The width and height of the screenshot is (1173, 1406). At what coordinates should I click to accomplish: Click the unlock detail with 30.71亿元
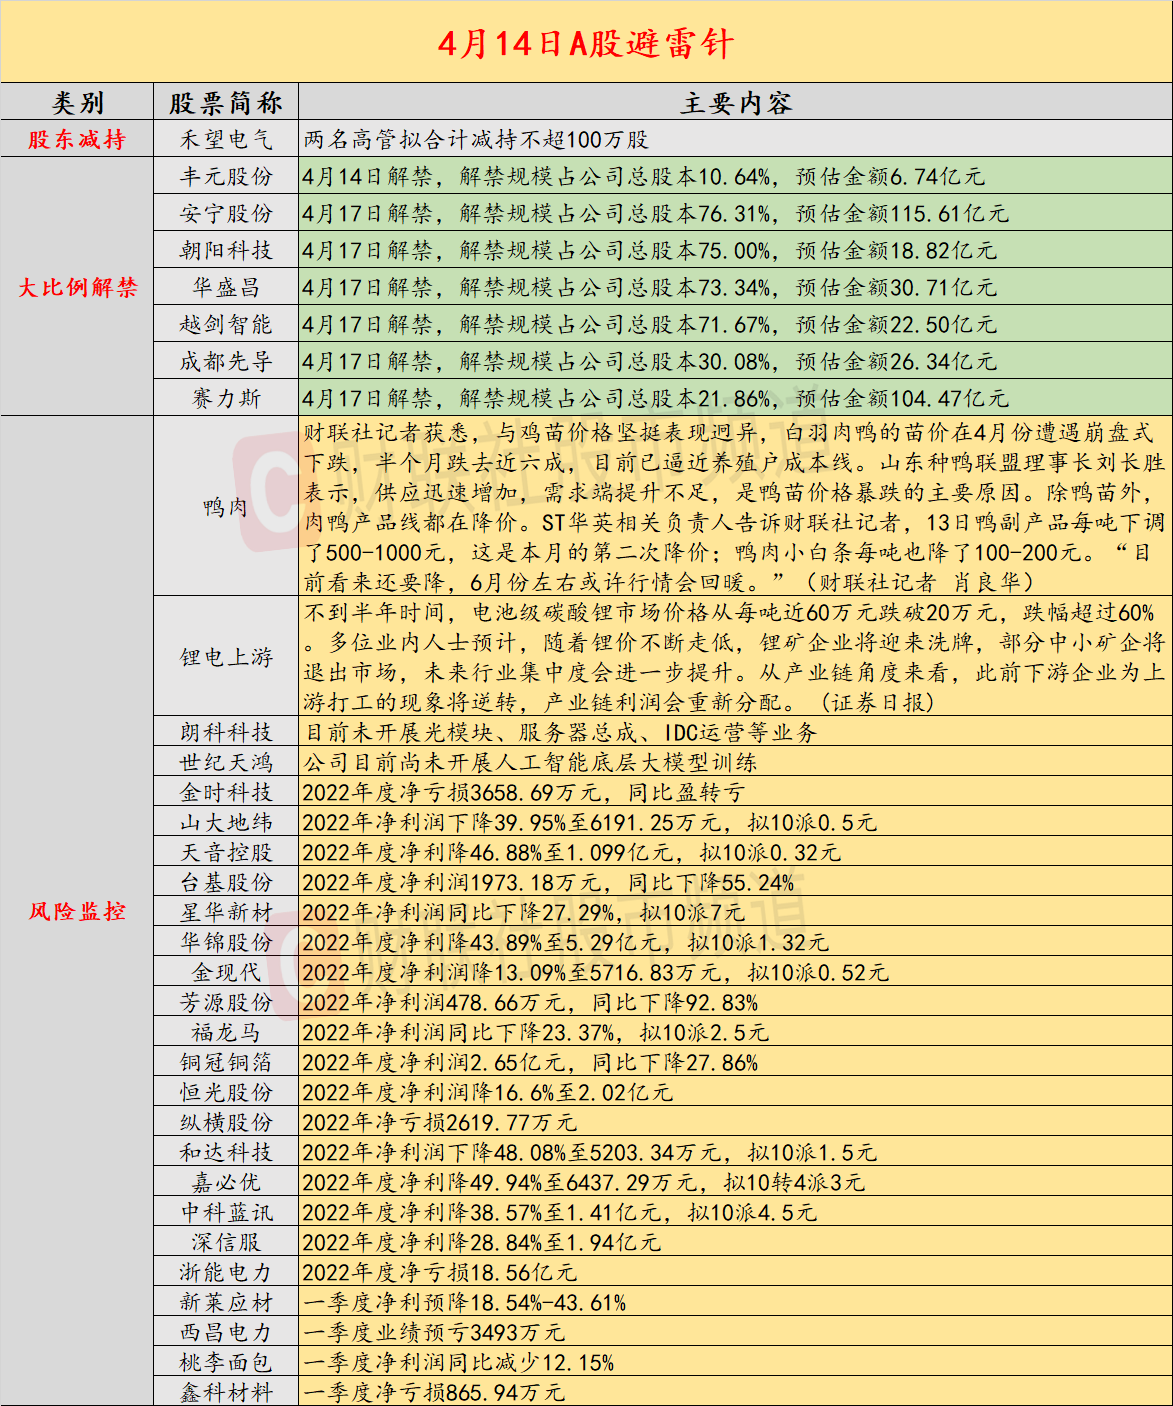[x=650, y=288]
